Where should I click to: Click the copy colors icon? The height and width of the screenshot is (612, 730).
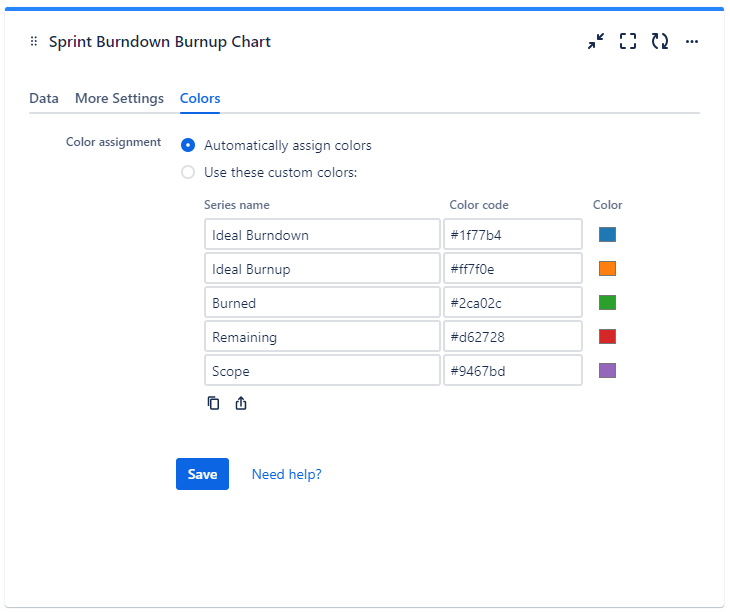pyautogui.click(x=213, y=403)
